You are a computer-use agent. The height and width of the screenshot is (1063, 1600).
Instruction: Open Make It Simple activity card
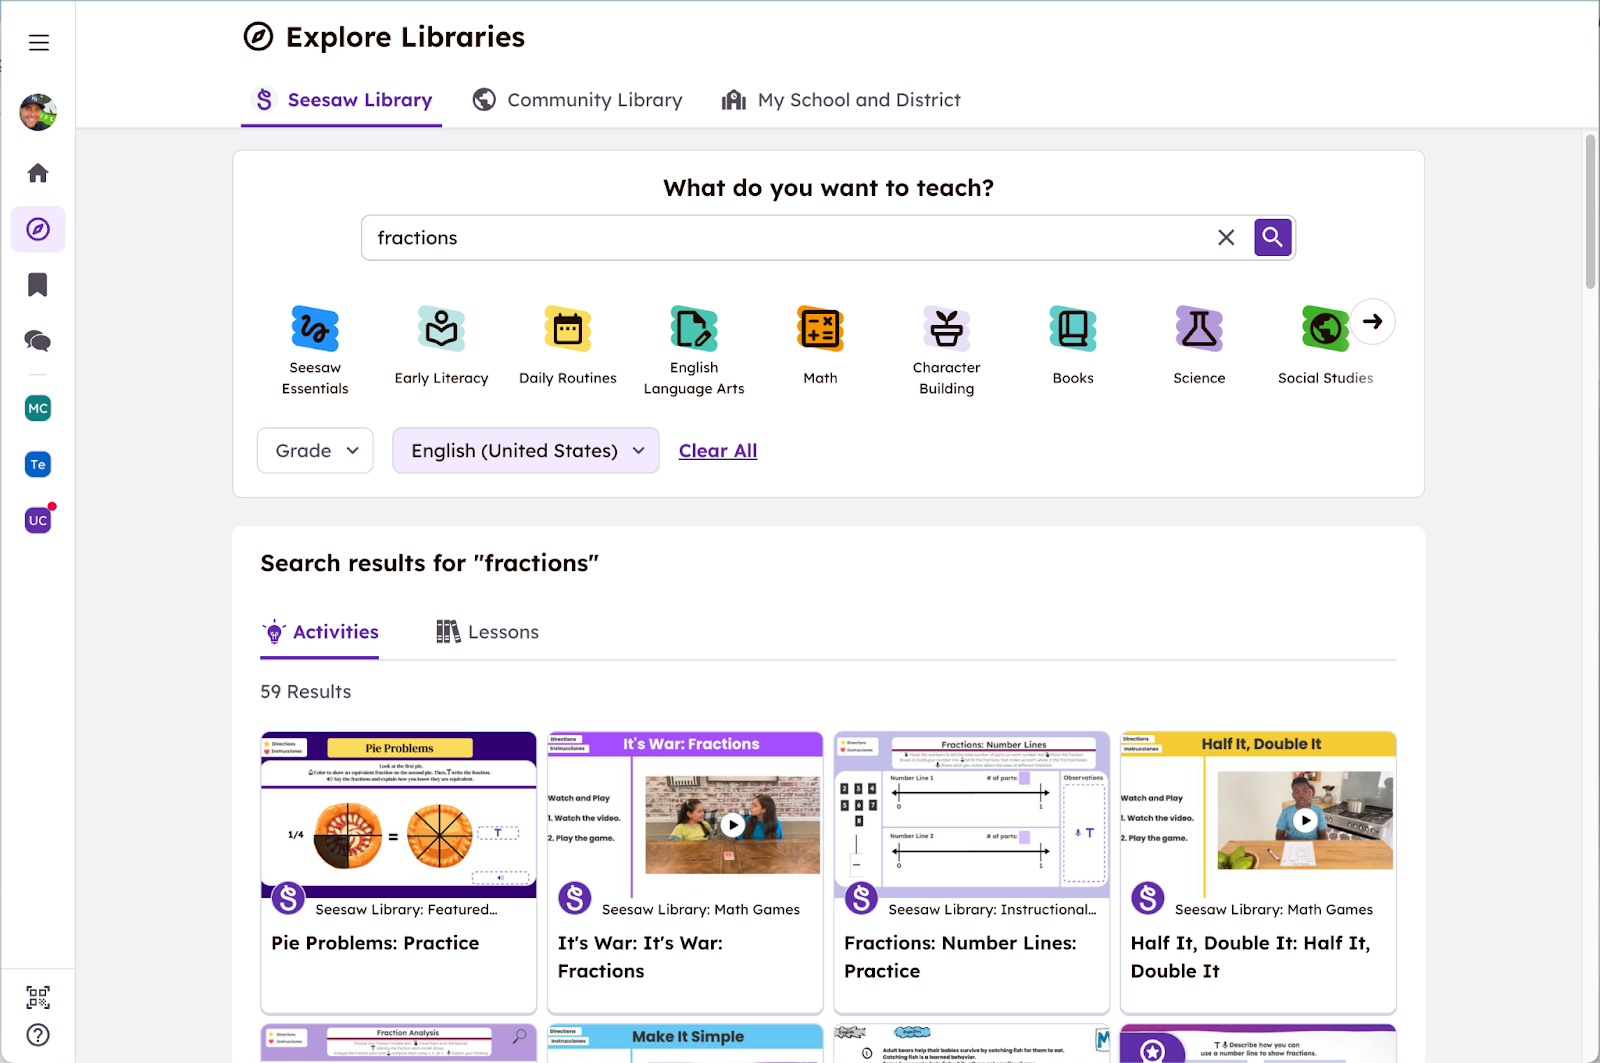point(685,1042)
